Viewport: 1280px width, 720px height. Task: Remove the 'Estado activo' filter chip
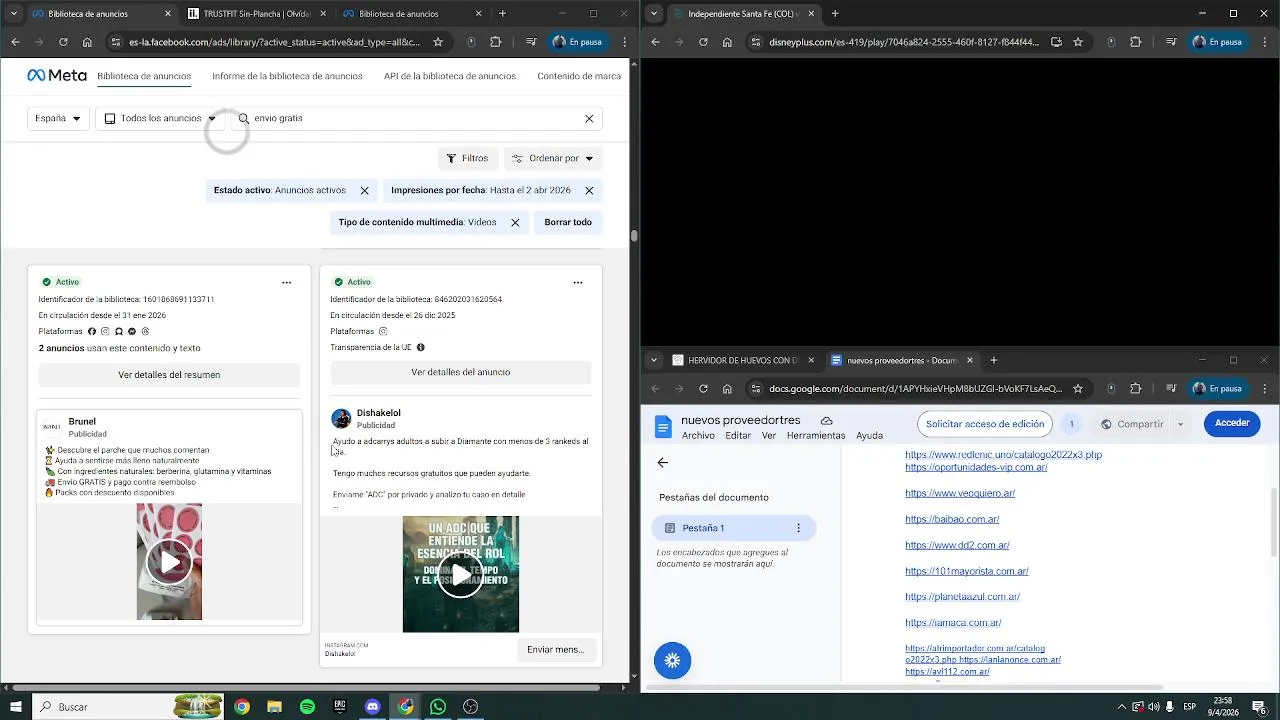[x=364, y=191]
